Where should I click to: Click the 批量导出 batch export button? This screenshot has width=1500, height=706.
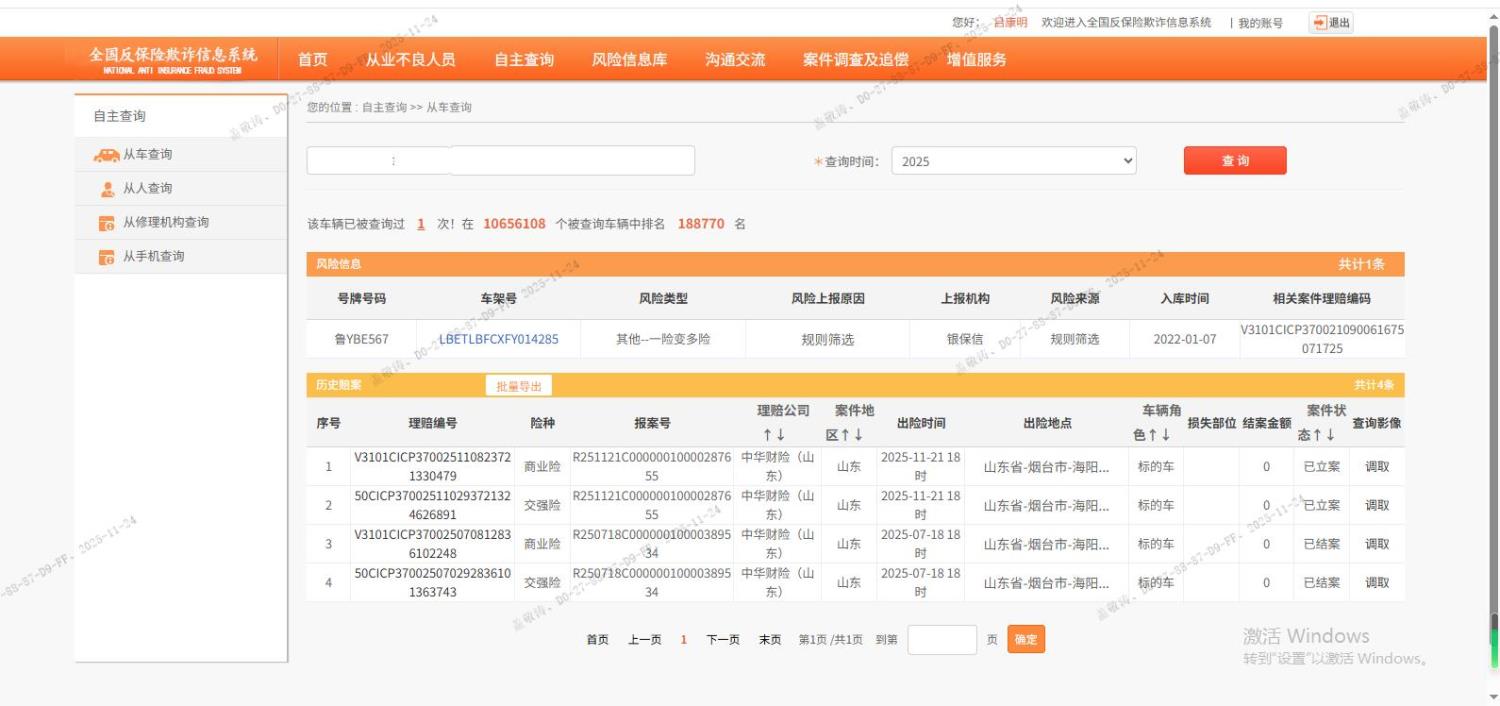pyautogui.click(x=518, y=386)
